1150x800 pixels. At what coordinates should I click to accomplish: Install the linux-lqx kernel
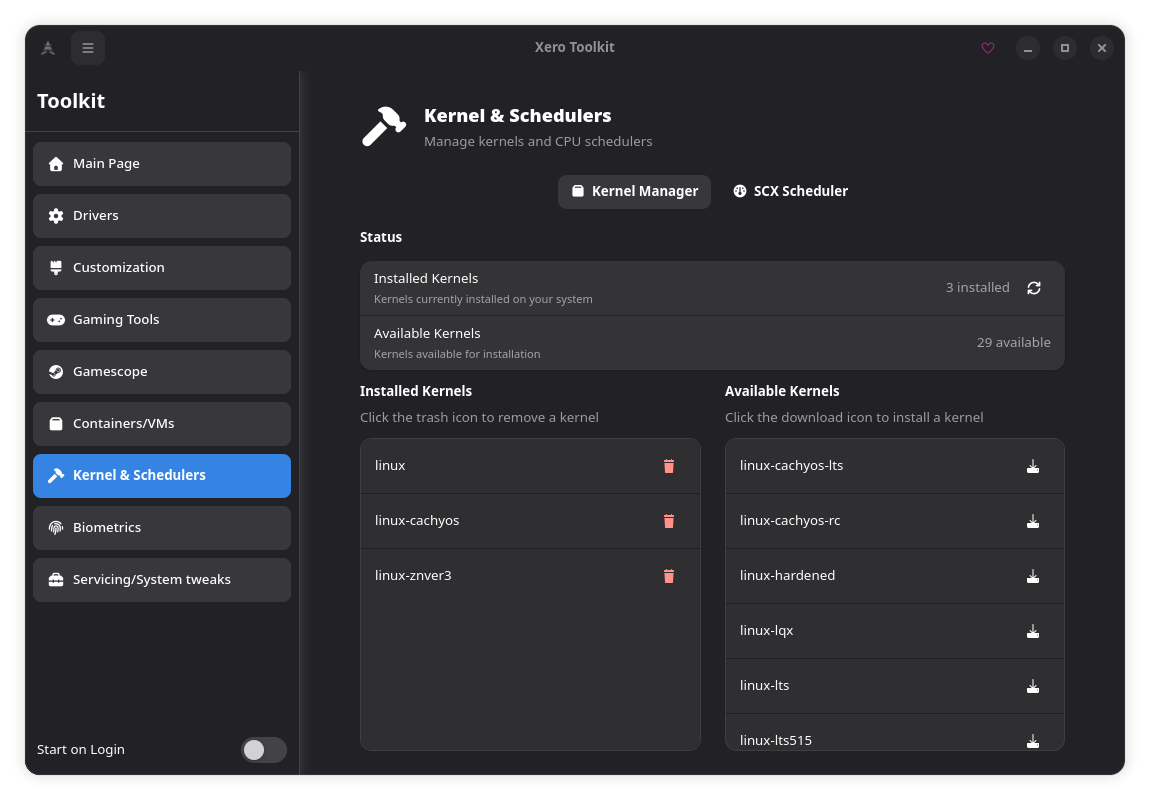pos(1033,631)
